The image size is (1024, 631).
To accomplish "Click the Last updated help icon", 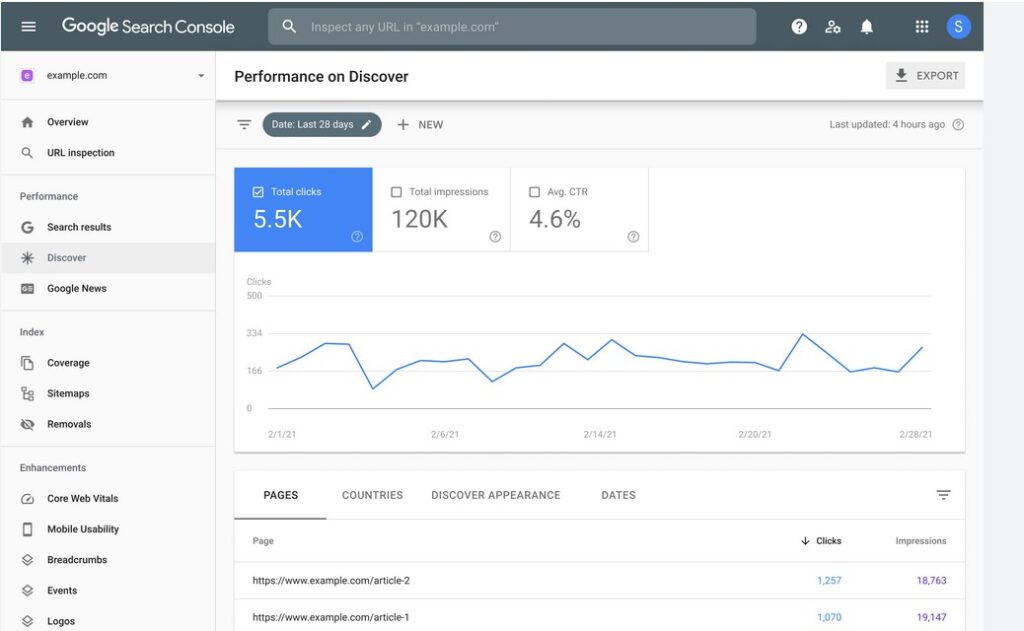I will 958,125.
